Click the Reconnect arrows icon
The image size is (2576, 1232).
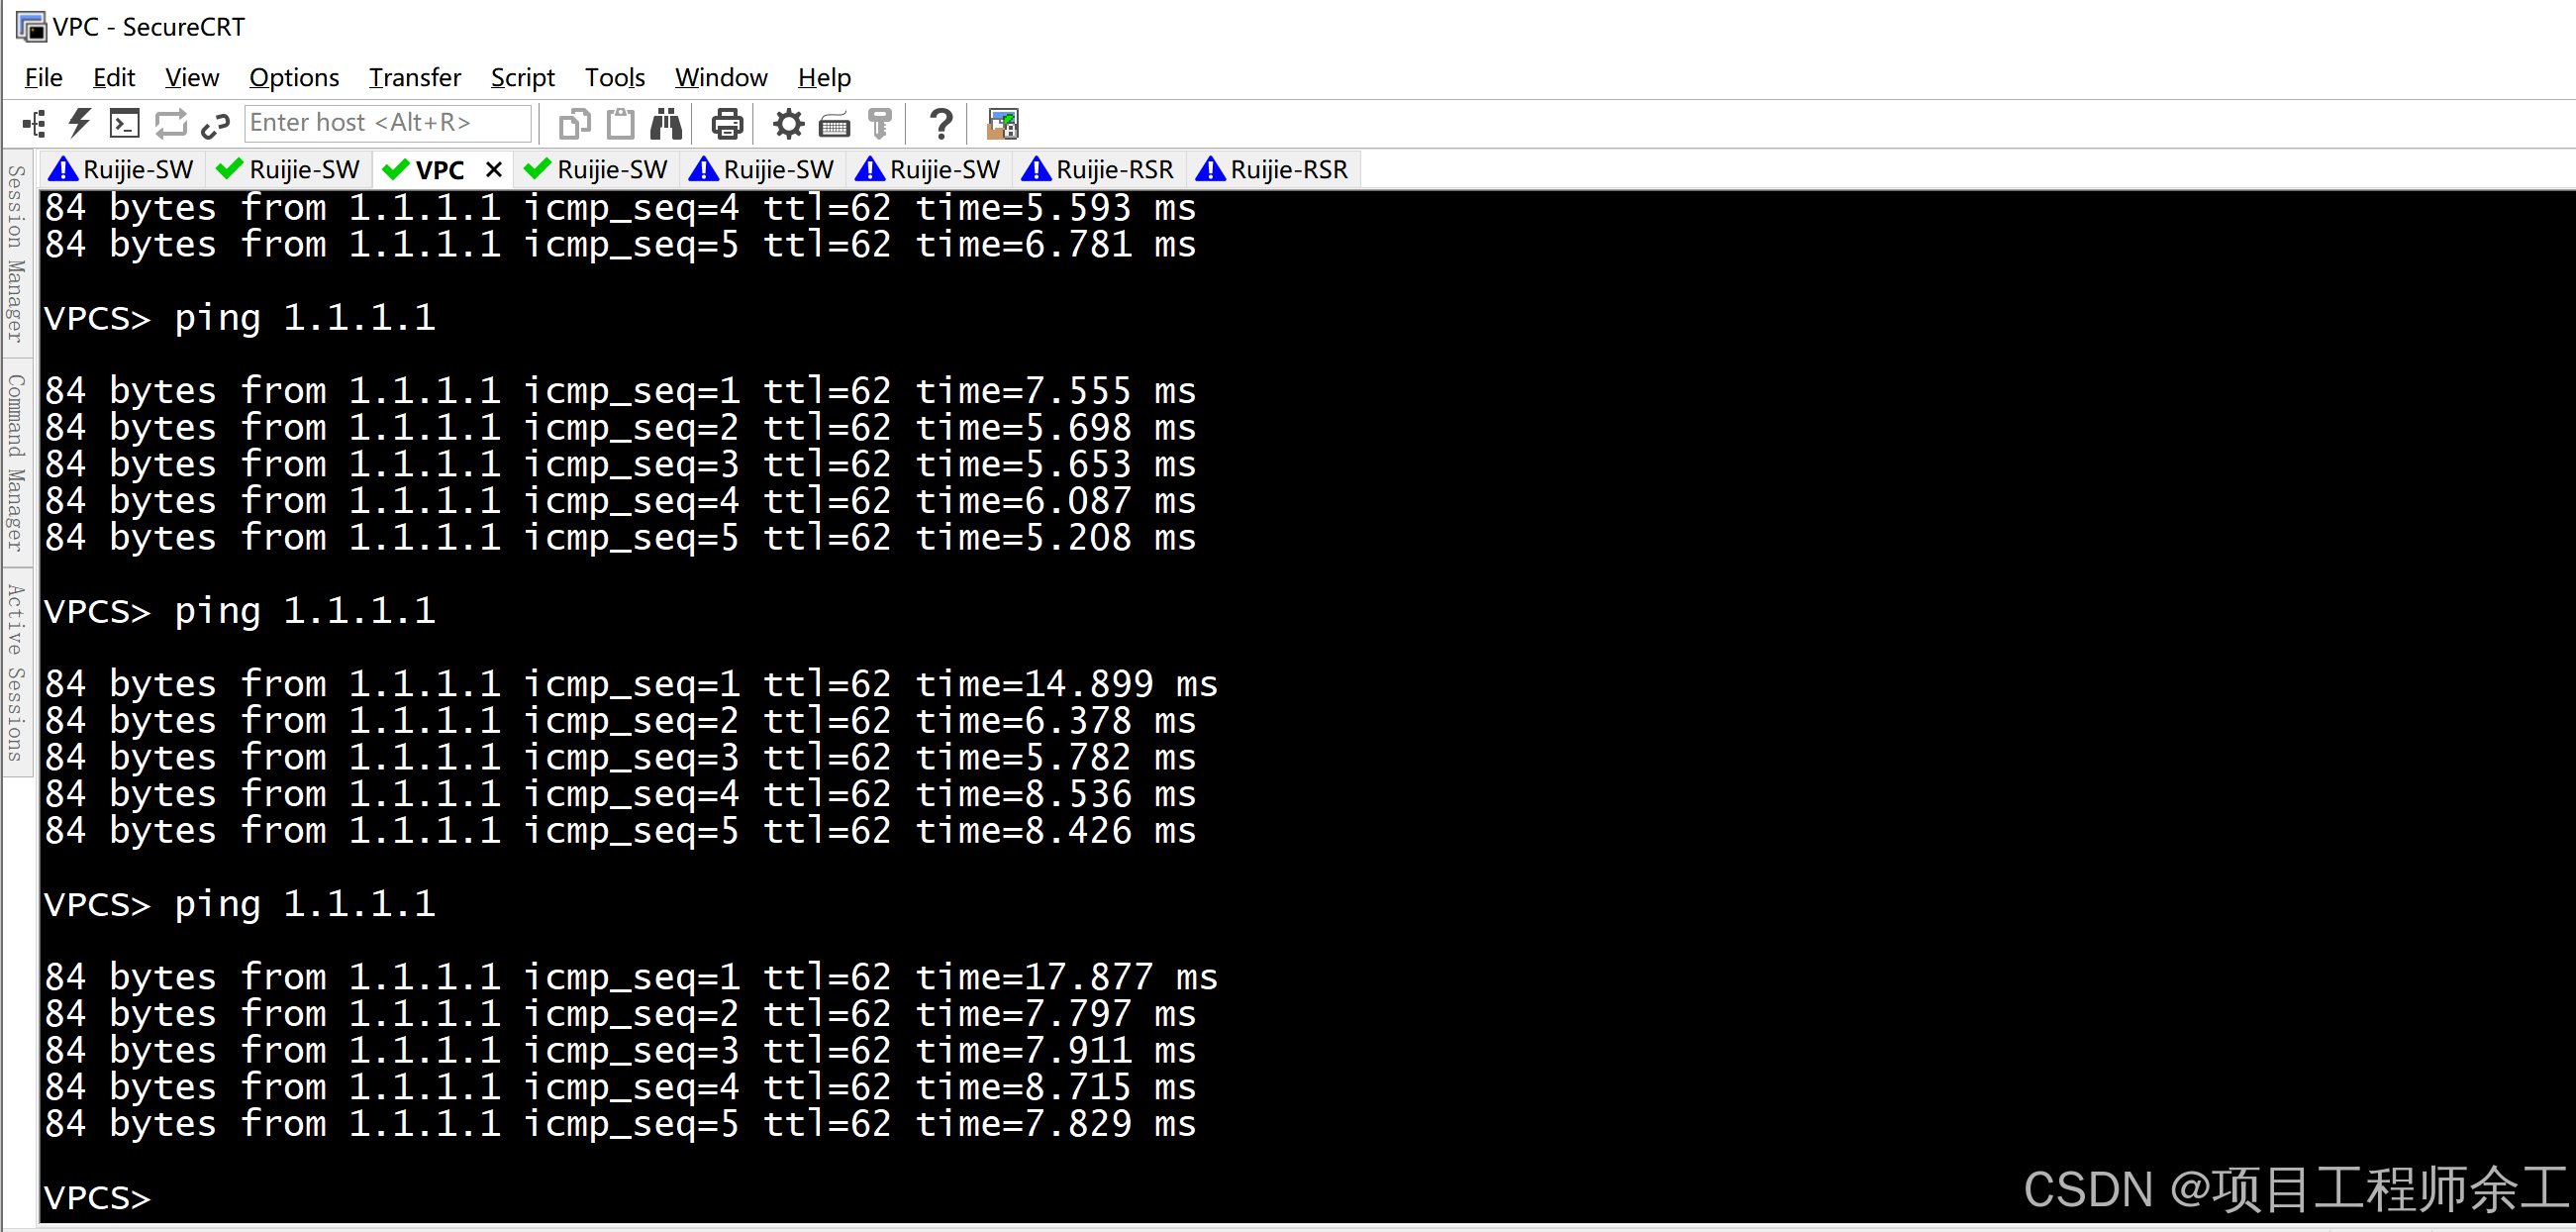[170, 124]
